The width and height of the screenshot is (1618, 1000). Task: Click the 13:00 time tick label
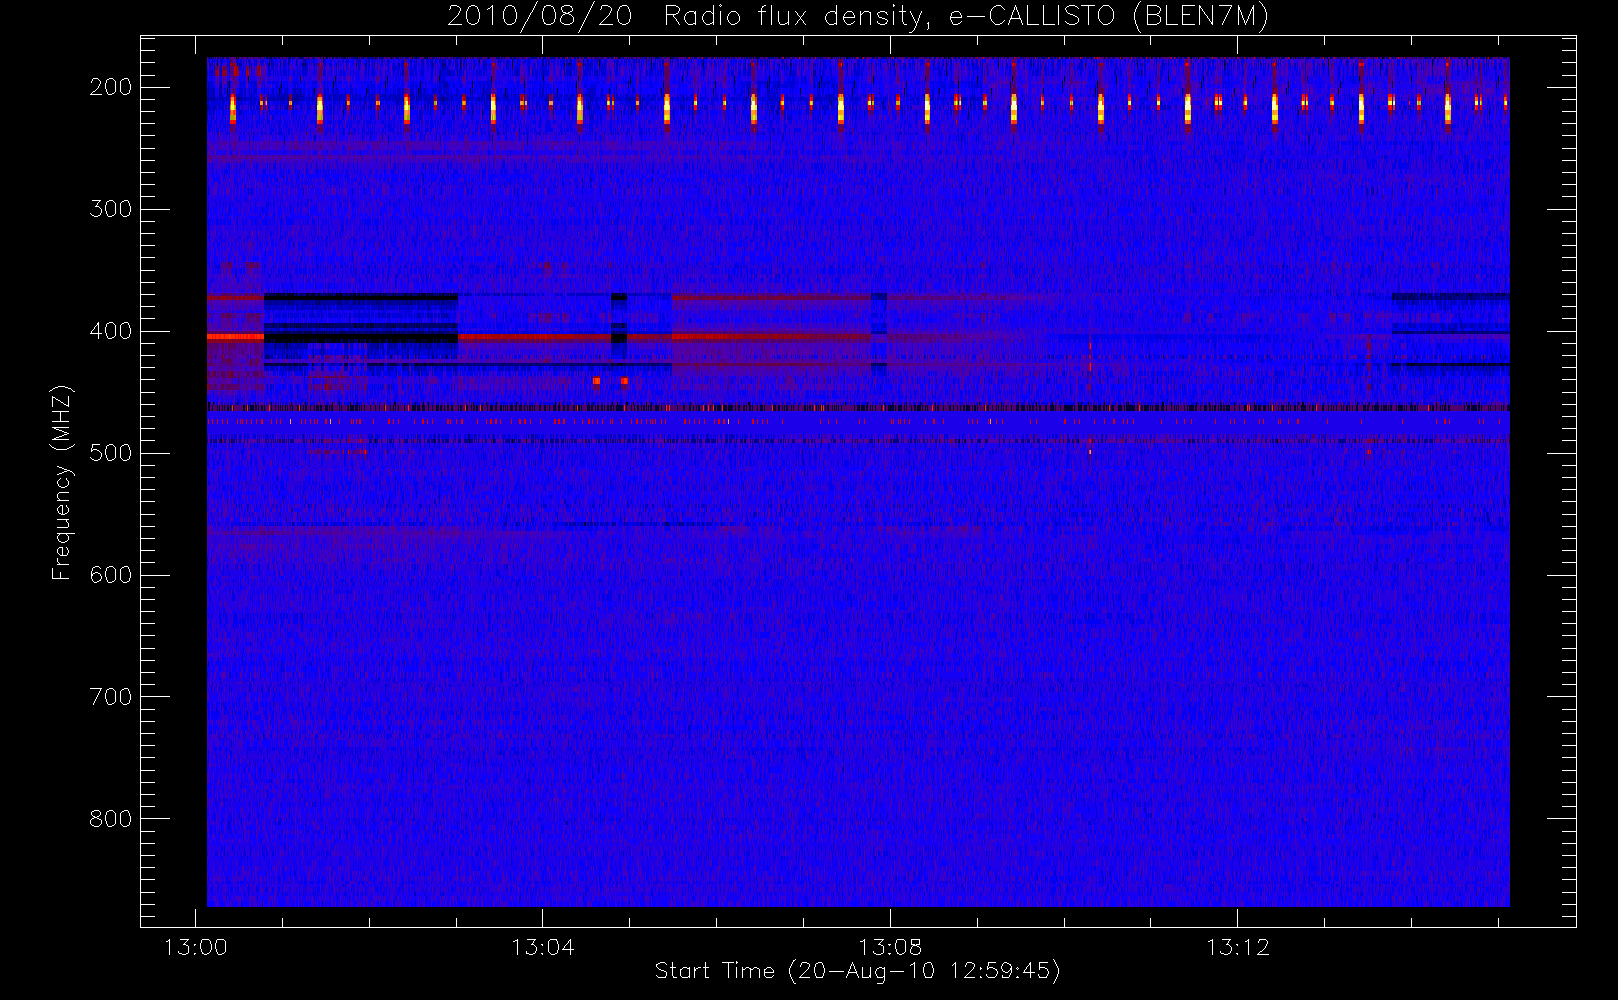pos(195,947)
